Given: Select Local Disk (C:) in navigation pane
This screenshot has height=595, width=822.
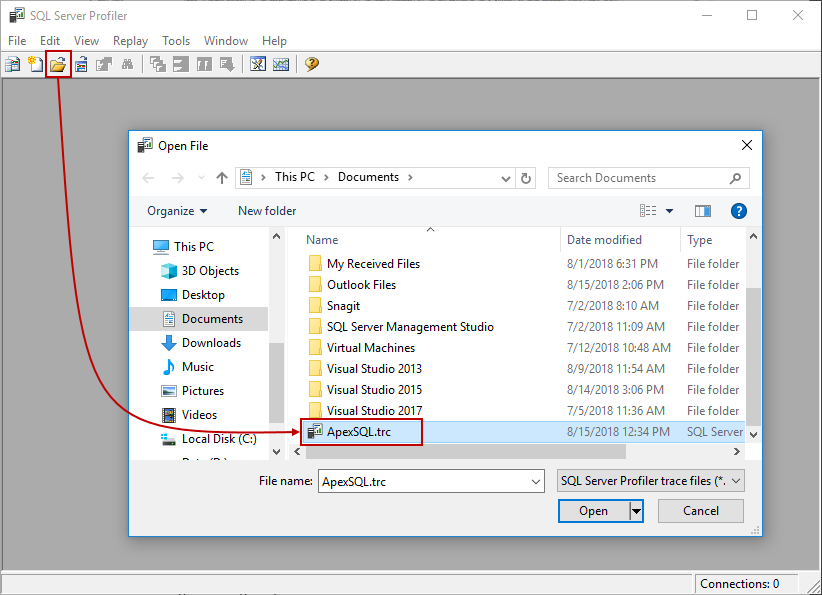Looking at the screenshot, I should click(209, 439).
